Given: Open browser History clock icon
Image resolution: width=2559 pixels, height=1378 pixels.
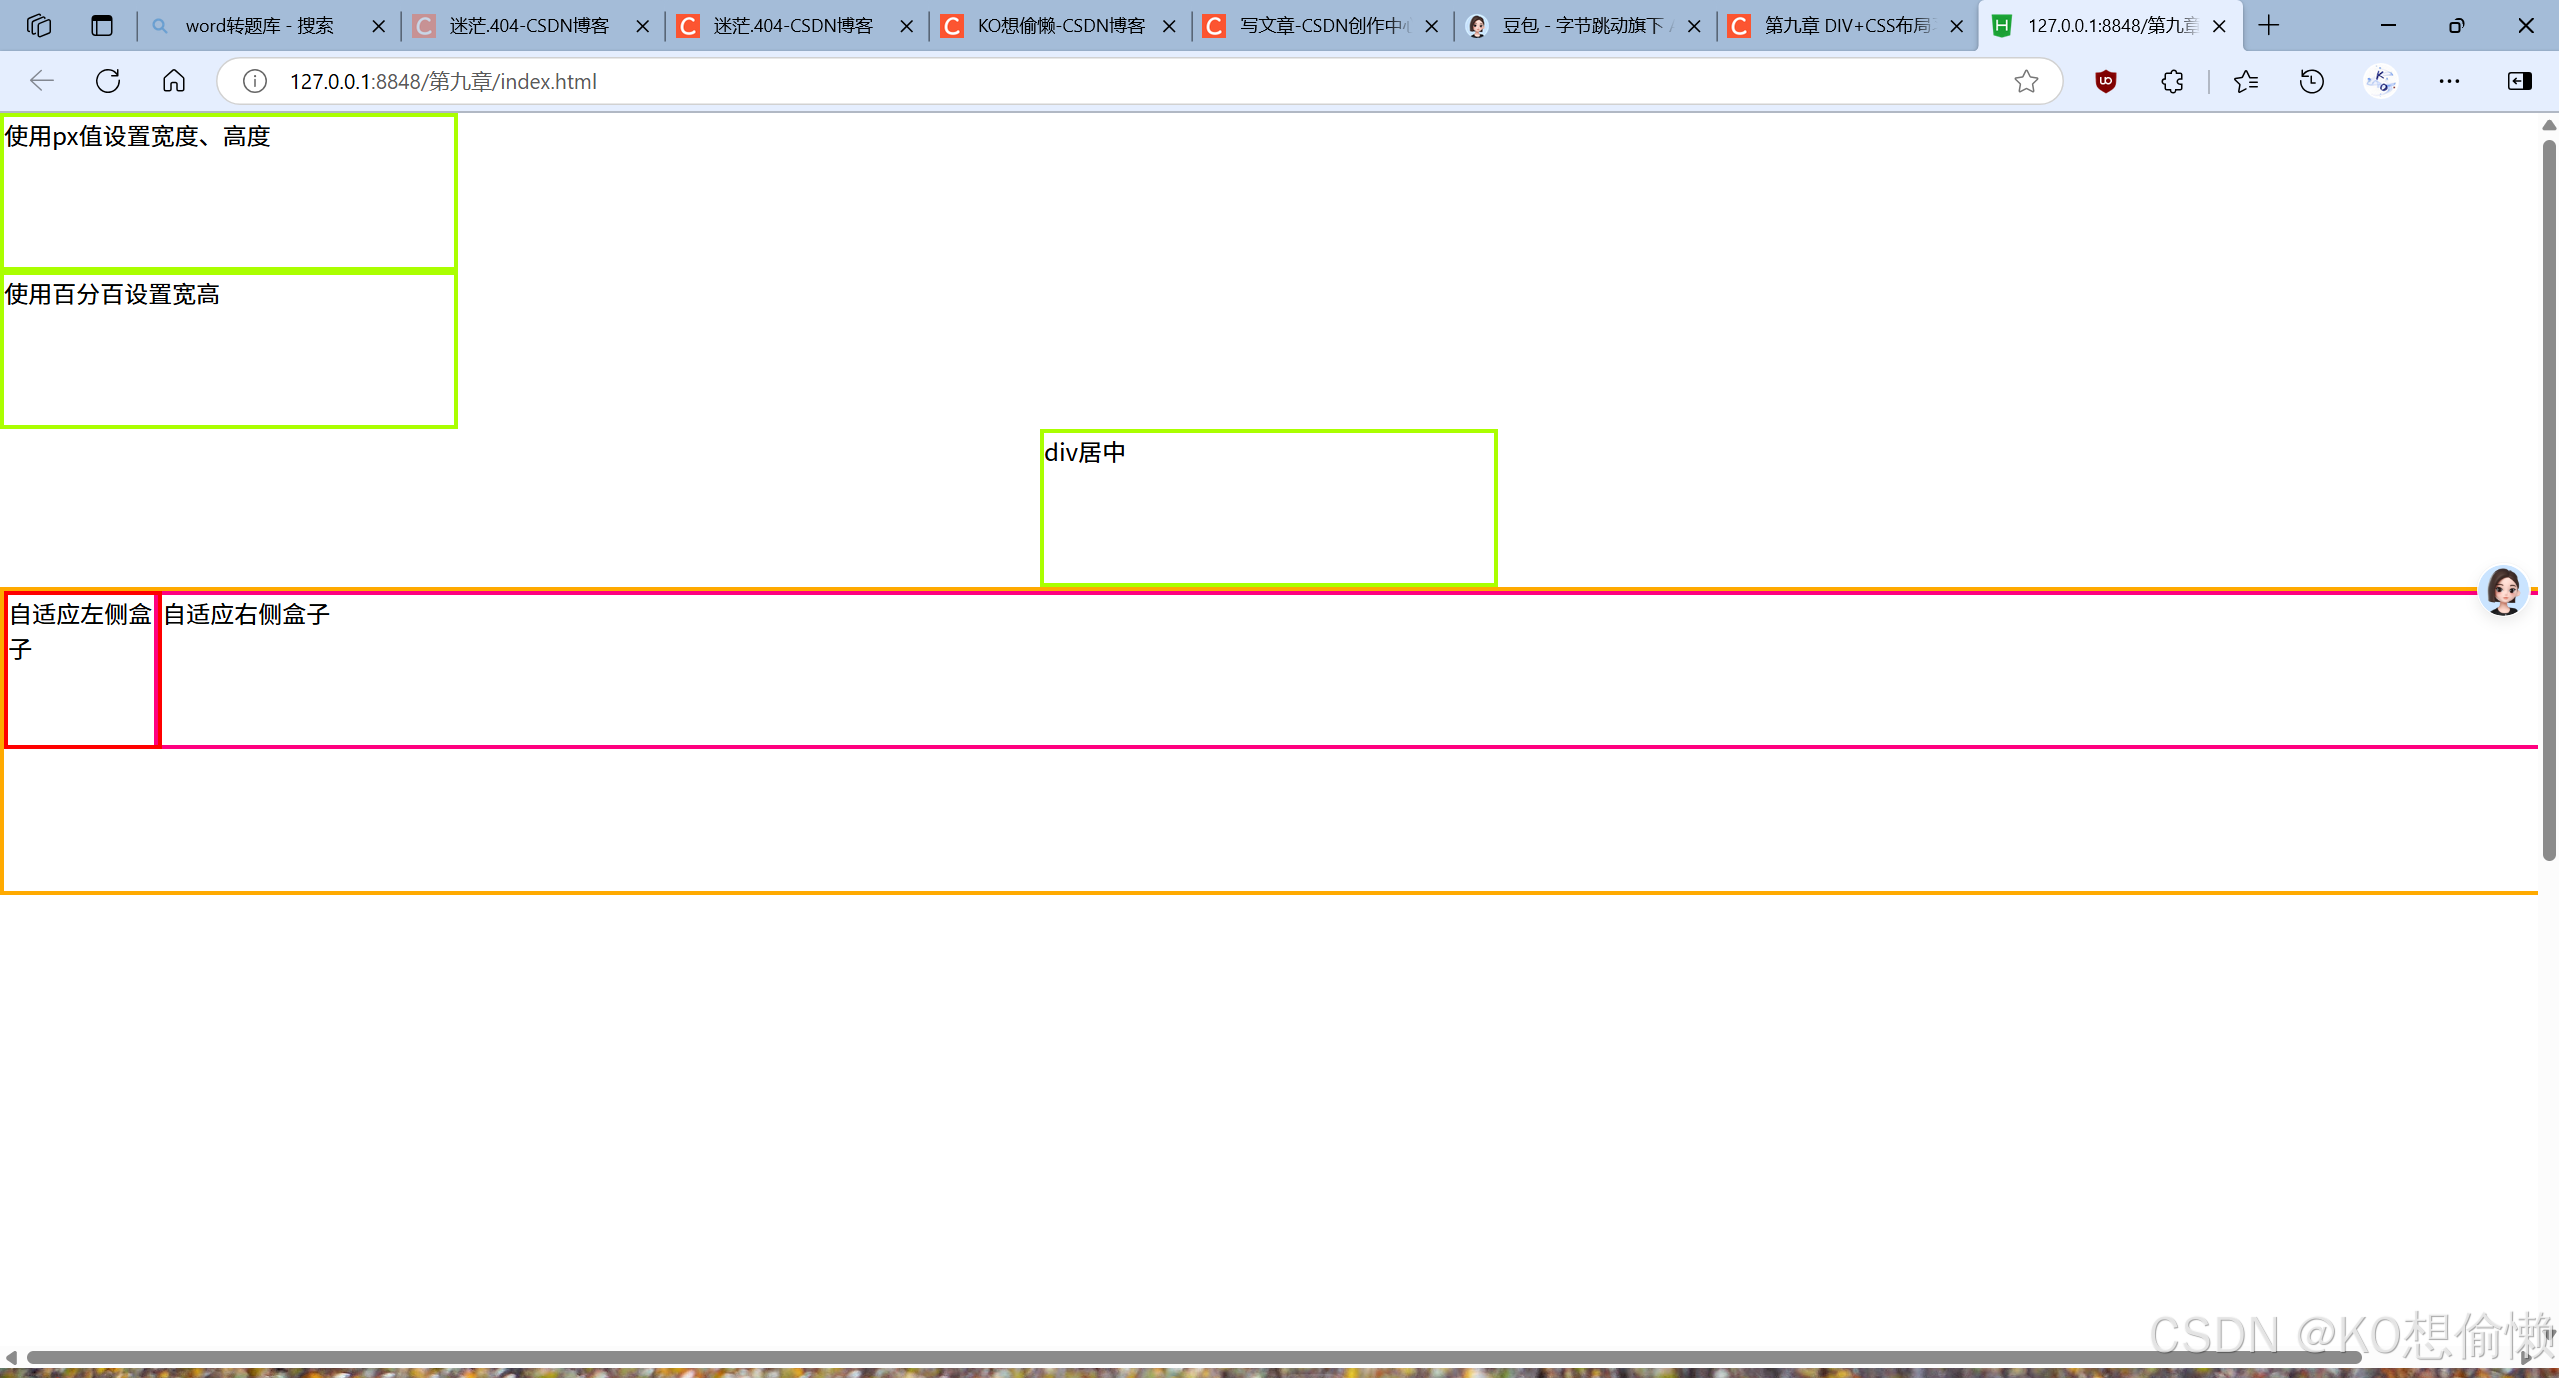Looking at the screenshot, I should pyautogui.click(x=2311, y=81).
